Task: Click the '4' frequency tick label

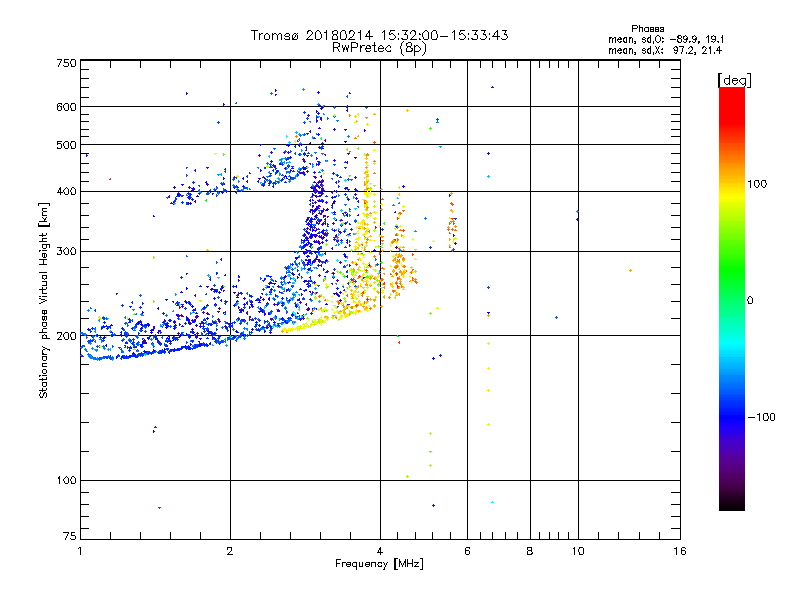Action: point(380,551)
